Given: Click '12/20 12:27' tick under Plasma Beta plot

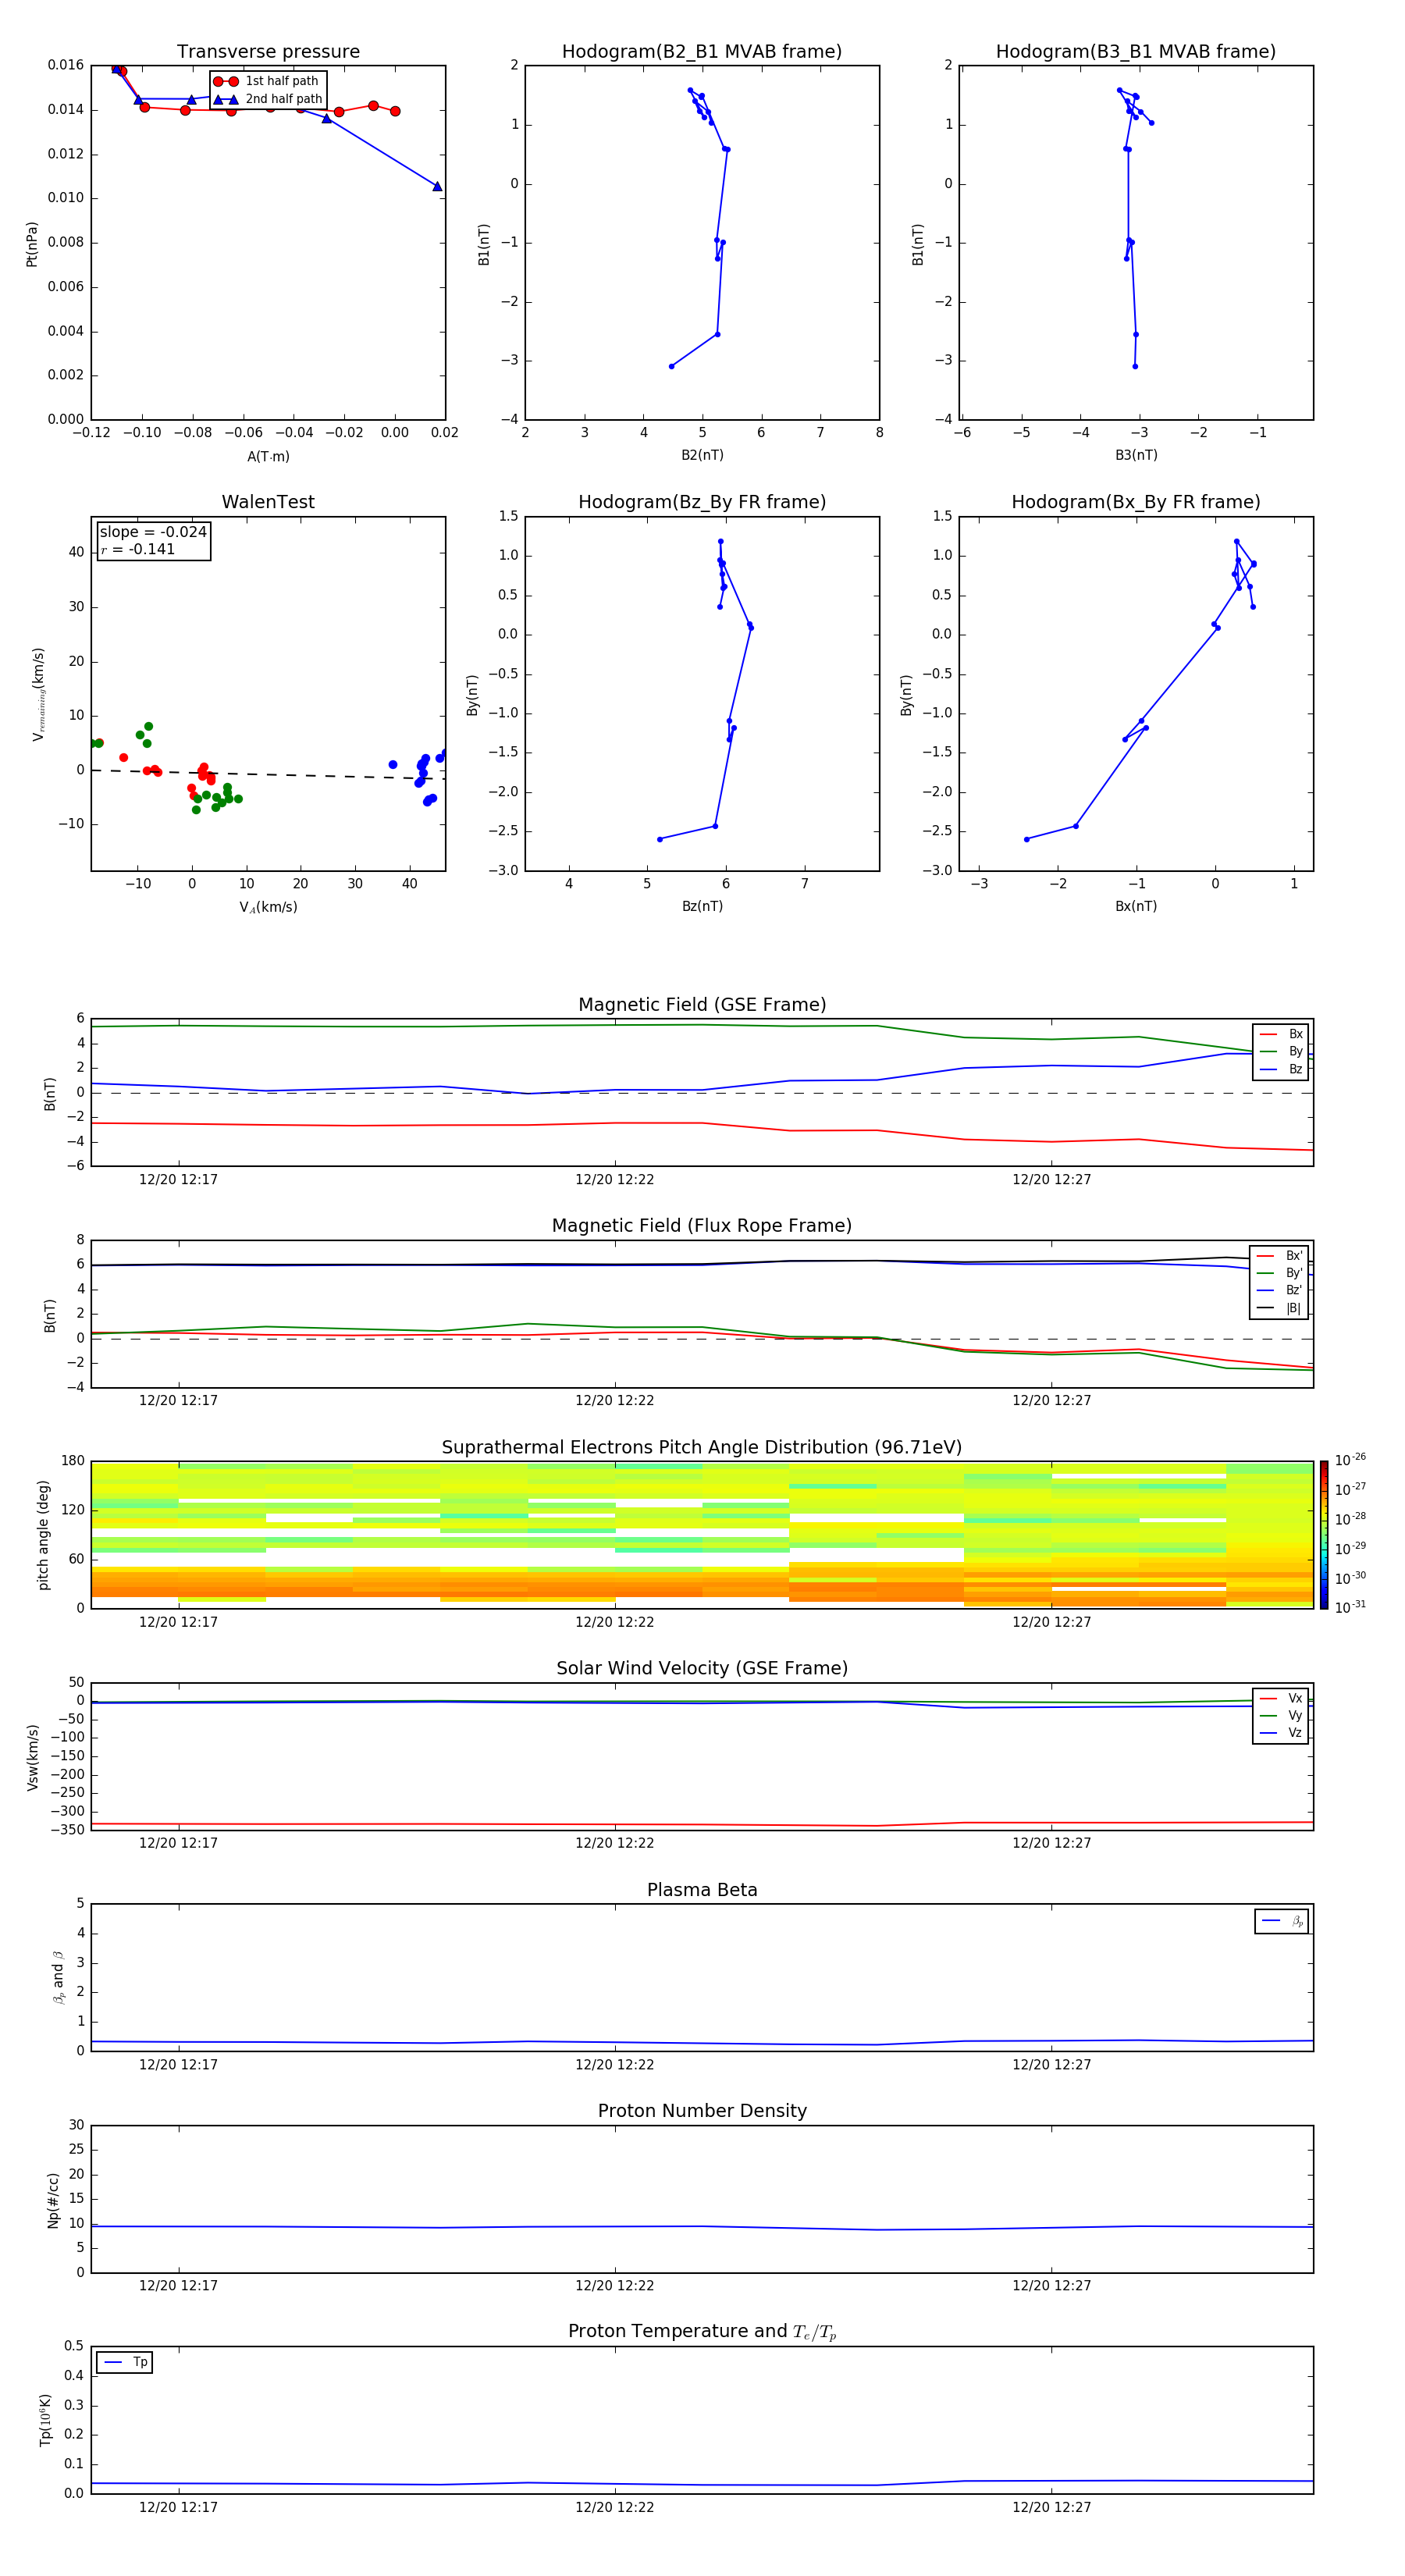Looking at the screenshot, I should tap(1051, 2065).
